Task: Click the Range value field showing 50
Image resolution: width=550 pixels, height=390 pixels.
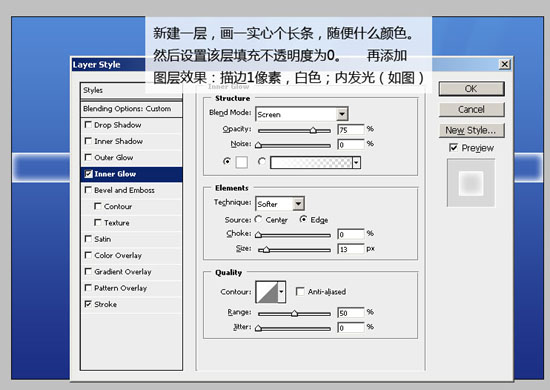Action: [x=351, y=312]
